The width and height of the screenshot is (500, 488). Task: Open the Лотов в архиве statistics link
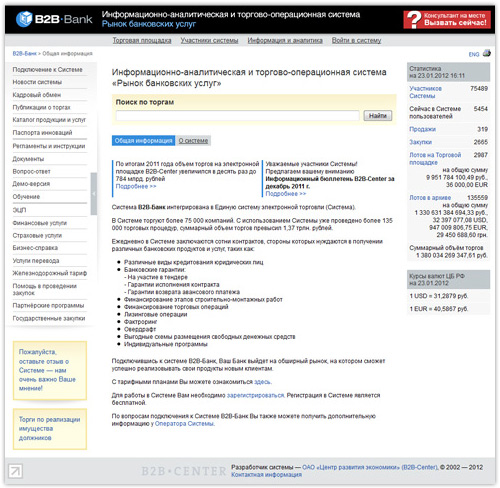point(430,198)
